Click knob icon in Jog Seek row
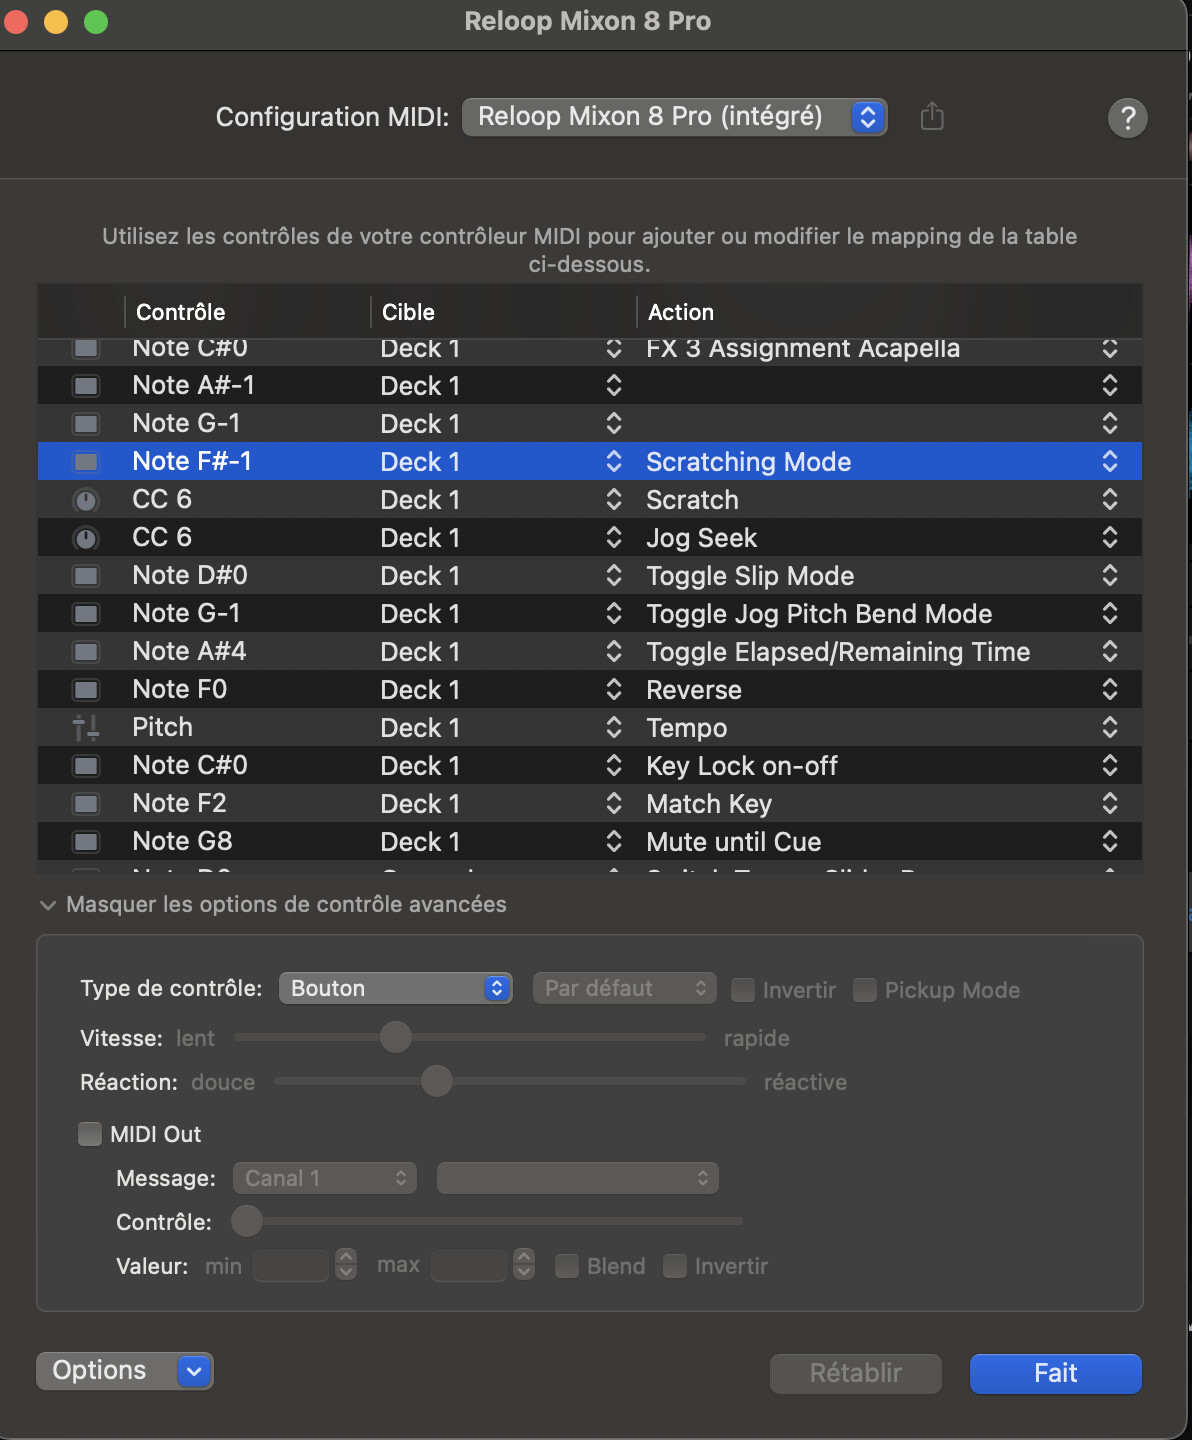Image resolution: width=1192 pixels, height=1440 pixels. [87, 538]
